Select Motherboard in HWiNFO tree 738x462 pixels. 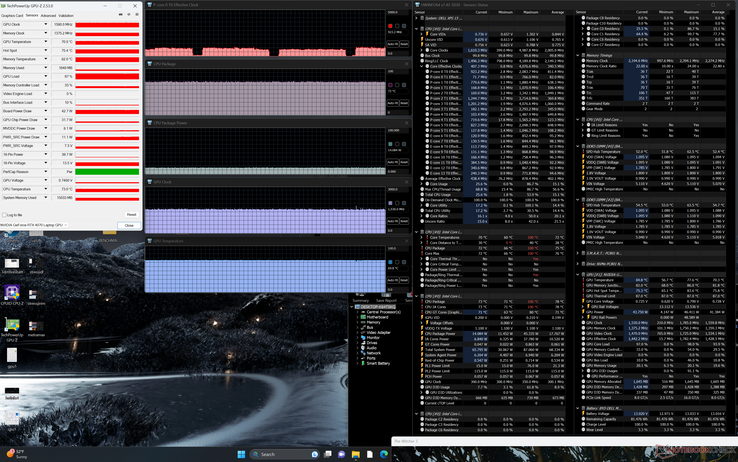coord(379,317)
